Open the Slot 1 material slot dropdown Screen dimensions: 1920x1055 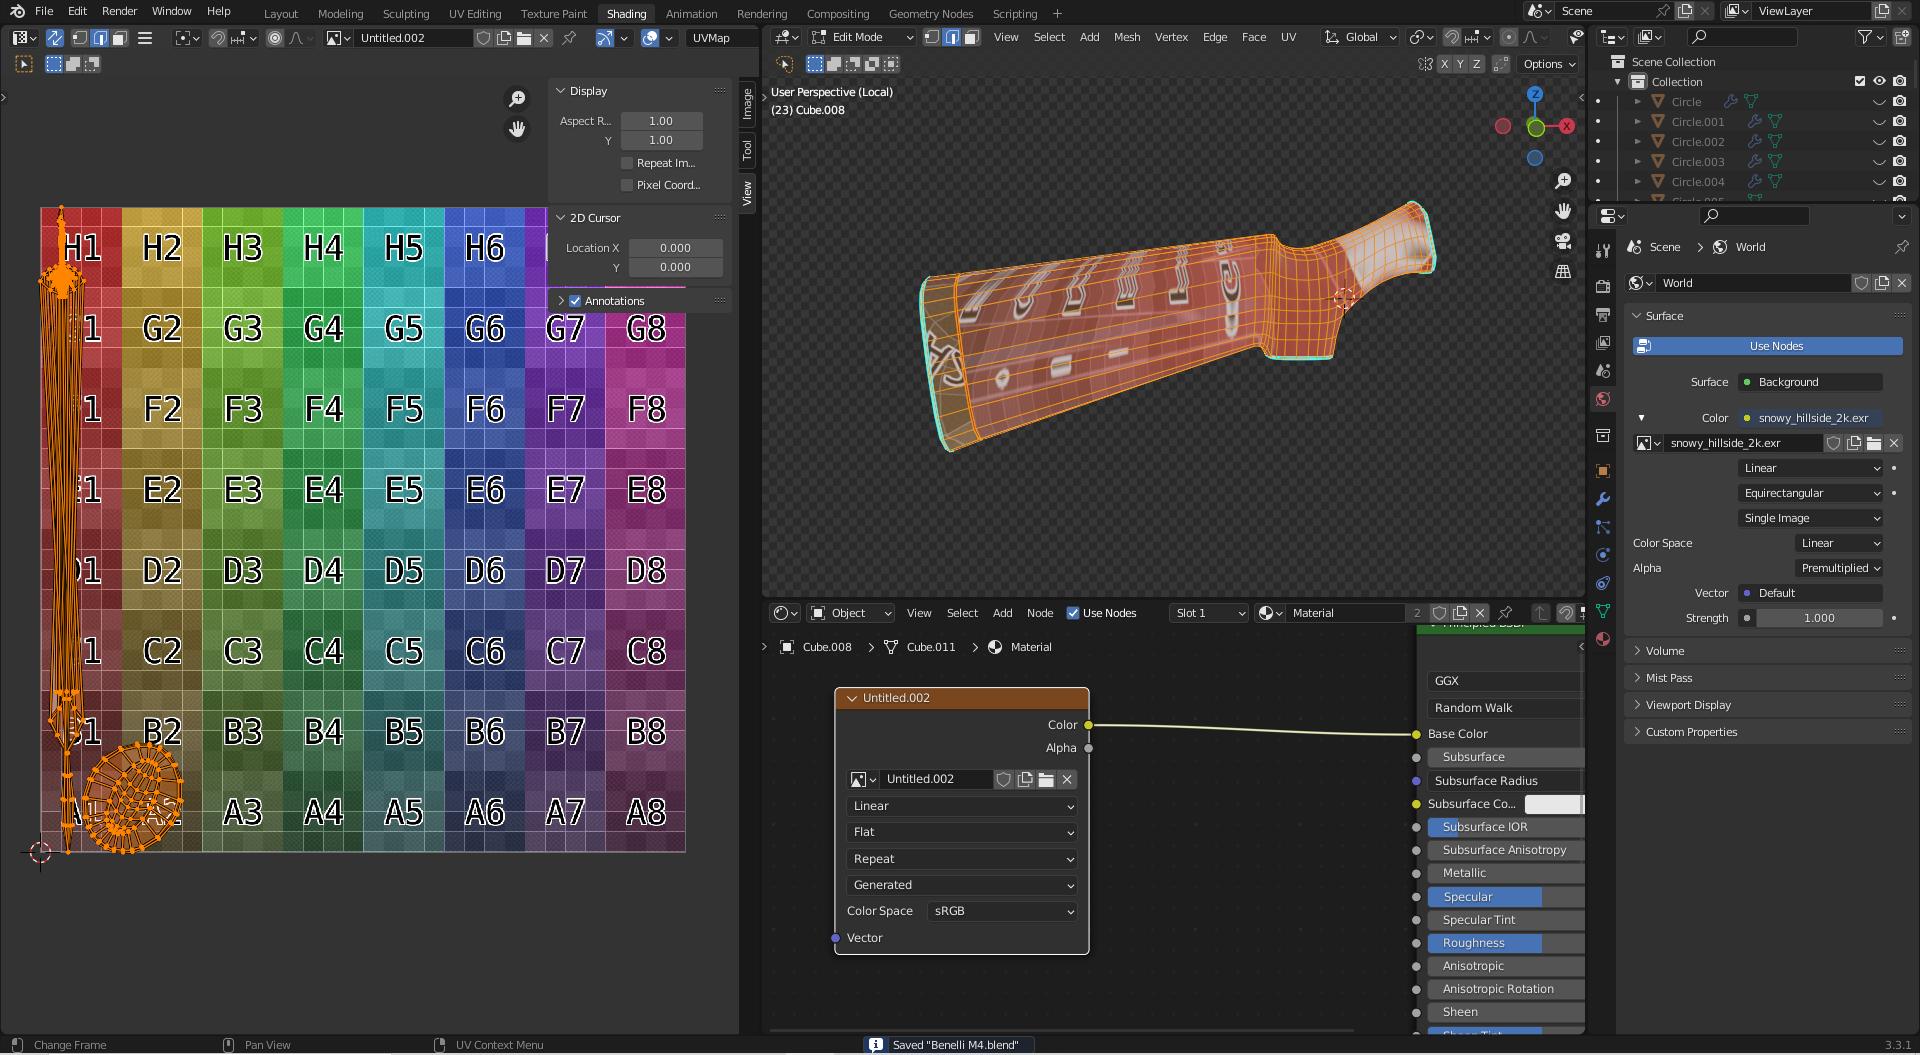click(x=1209, y=613)
